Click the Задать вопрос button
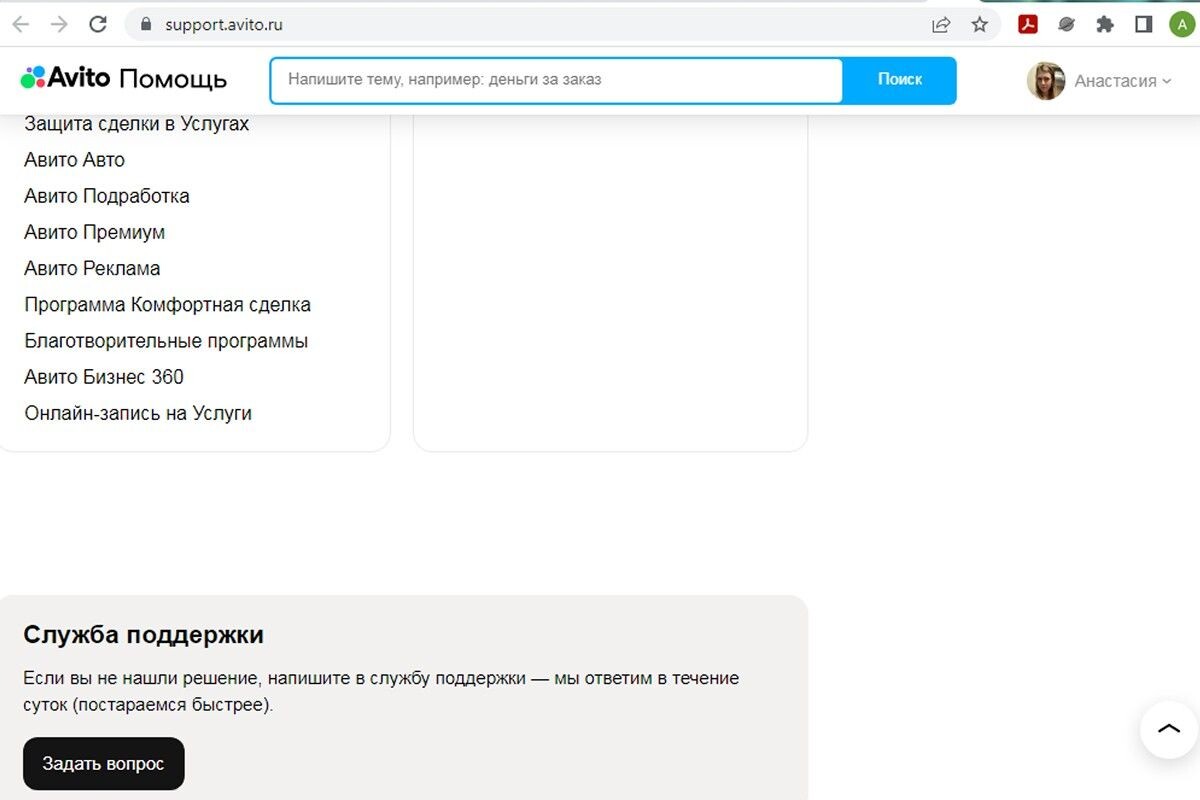The height and width of the screenshot is (800, 1200). tap(103, 764)
